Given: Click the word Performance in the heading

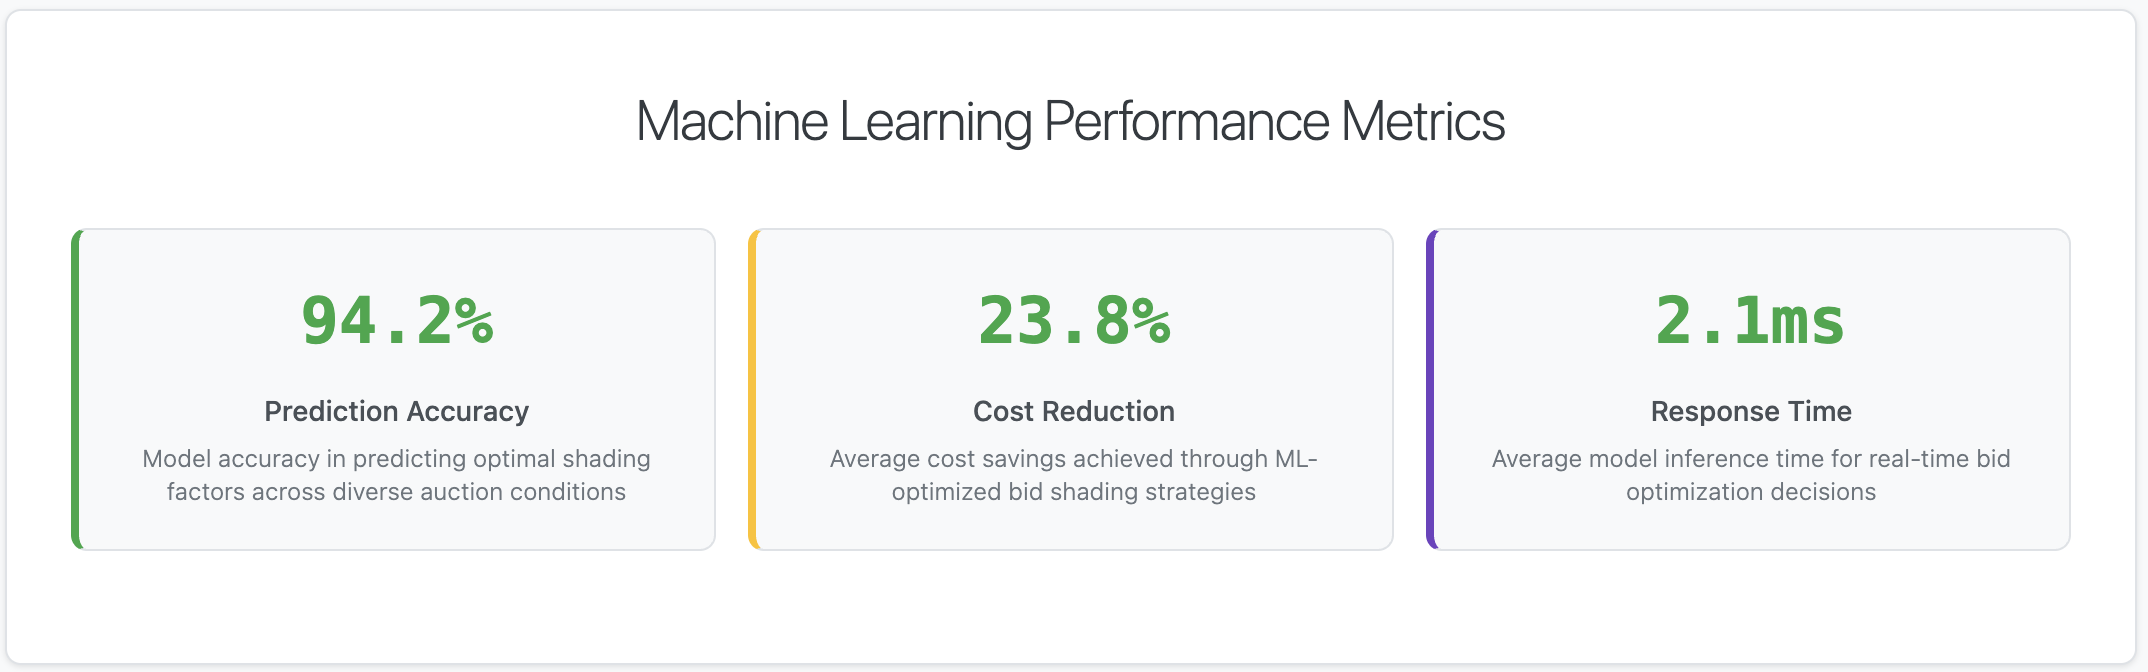Looking at the screenshot, I should (1186, 122).
